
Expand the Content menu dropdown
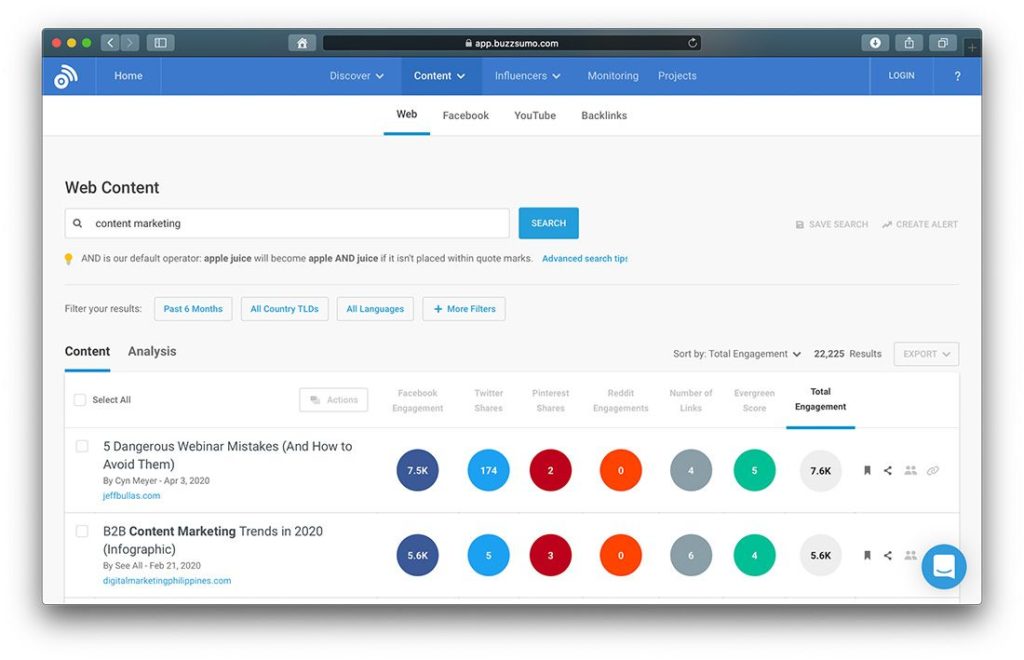(440, 76)
